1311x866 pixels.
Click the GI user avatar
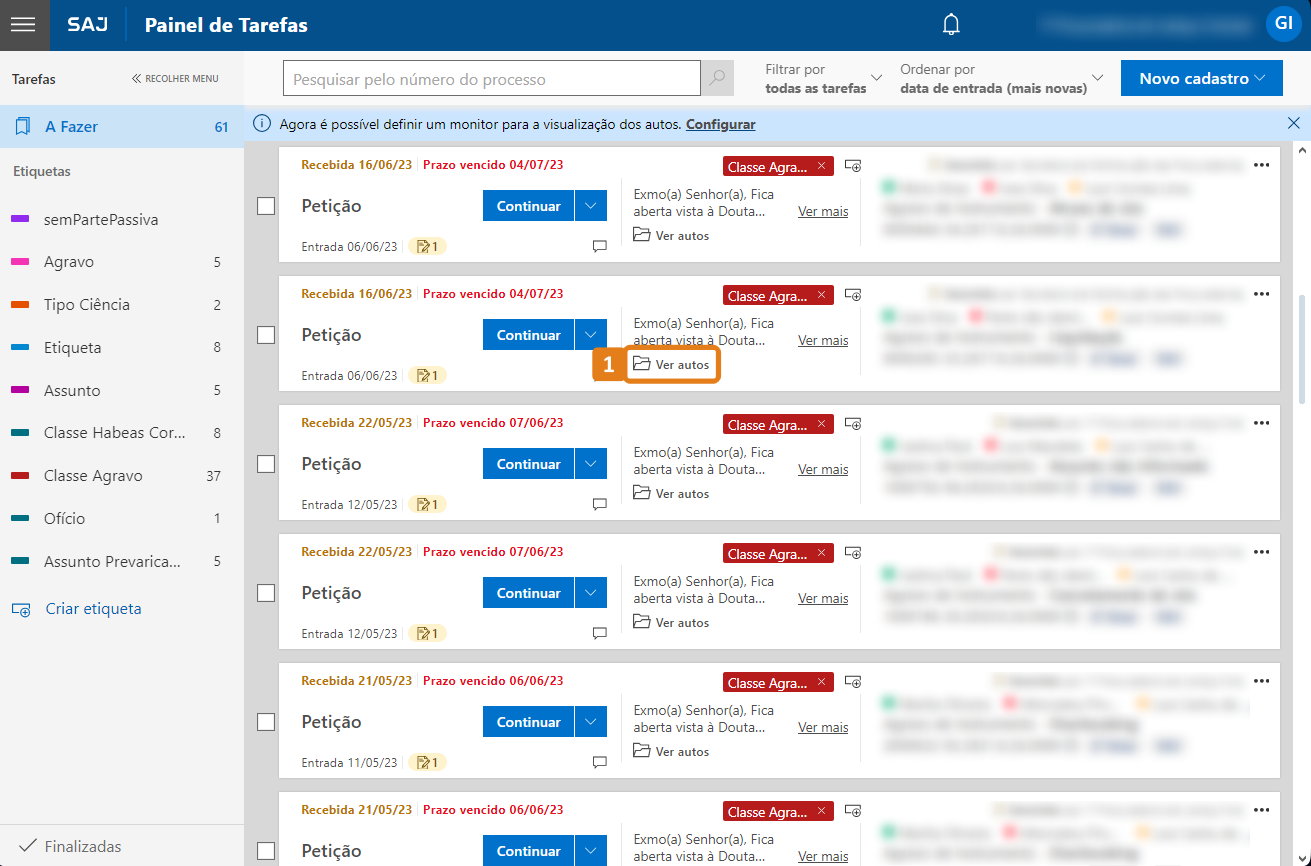[1281, 24]
